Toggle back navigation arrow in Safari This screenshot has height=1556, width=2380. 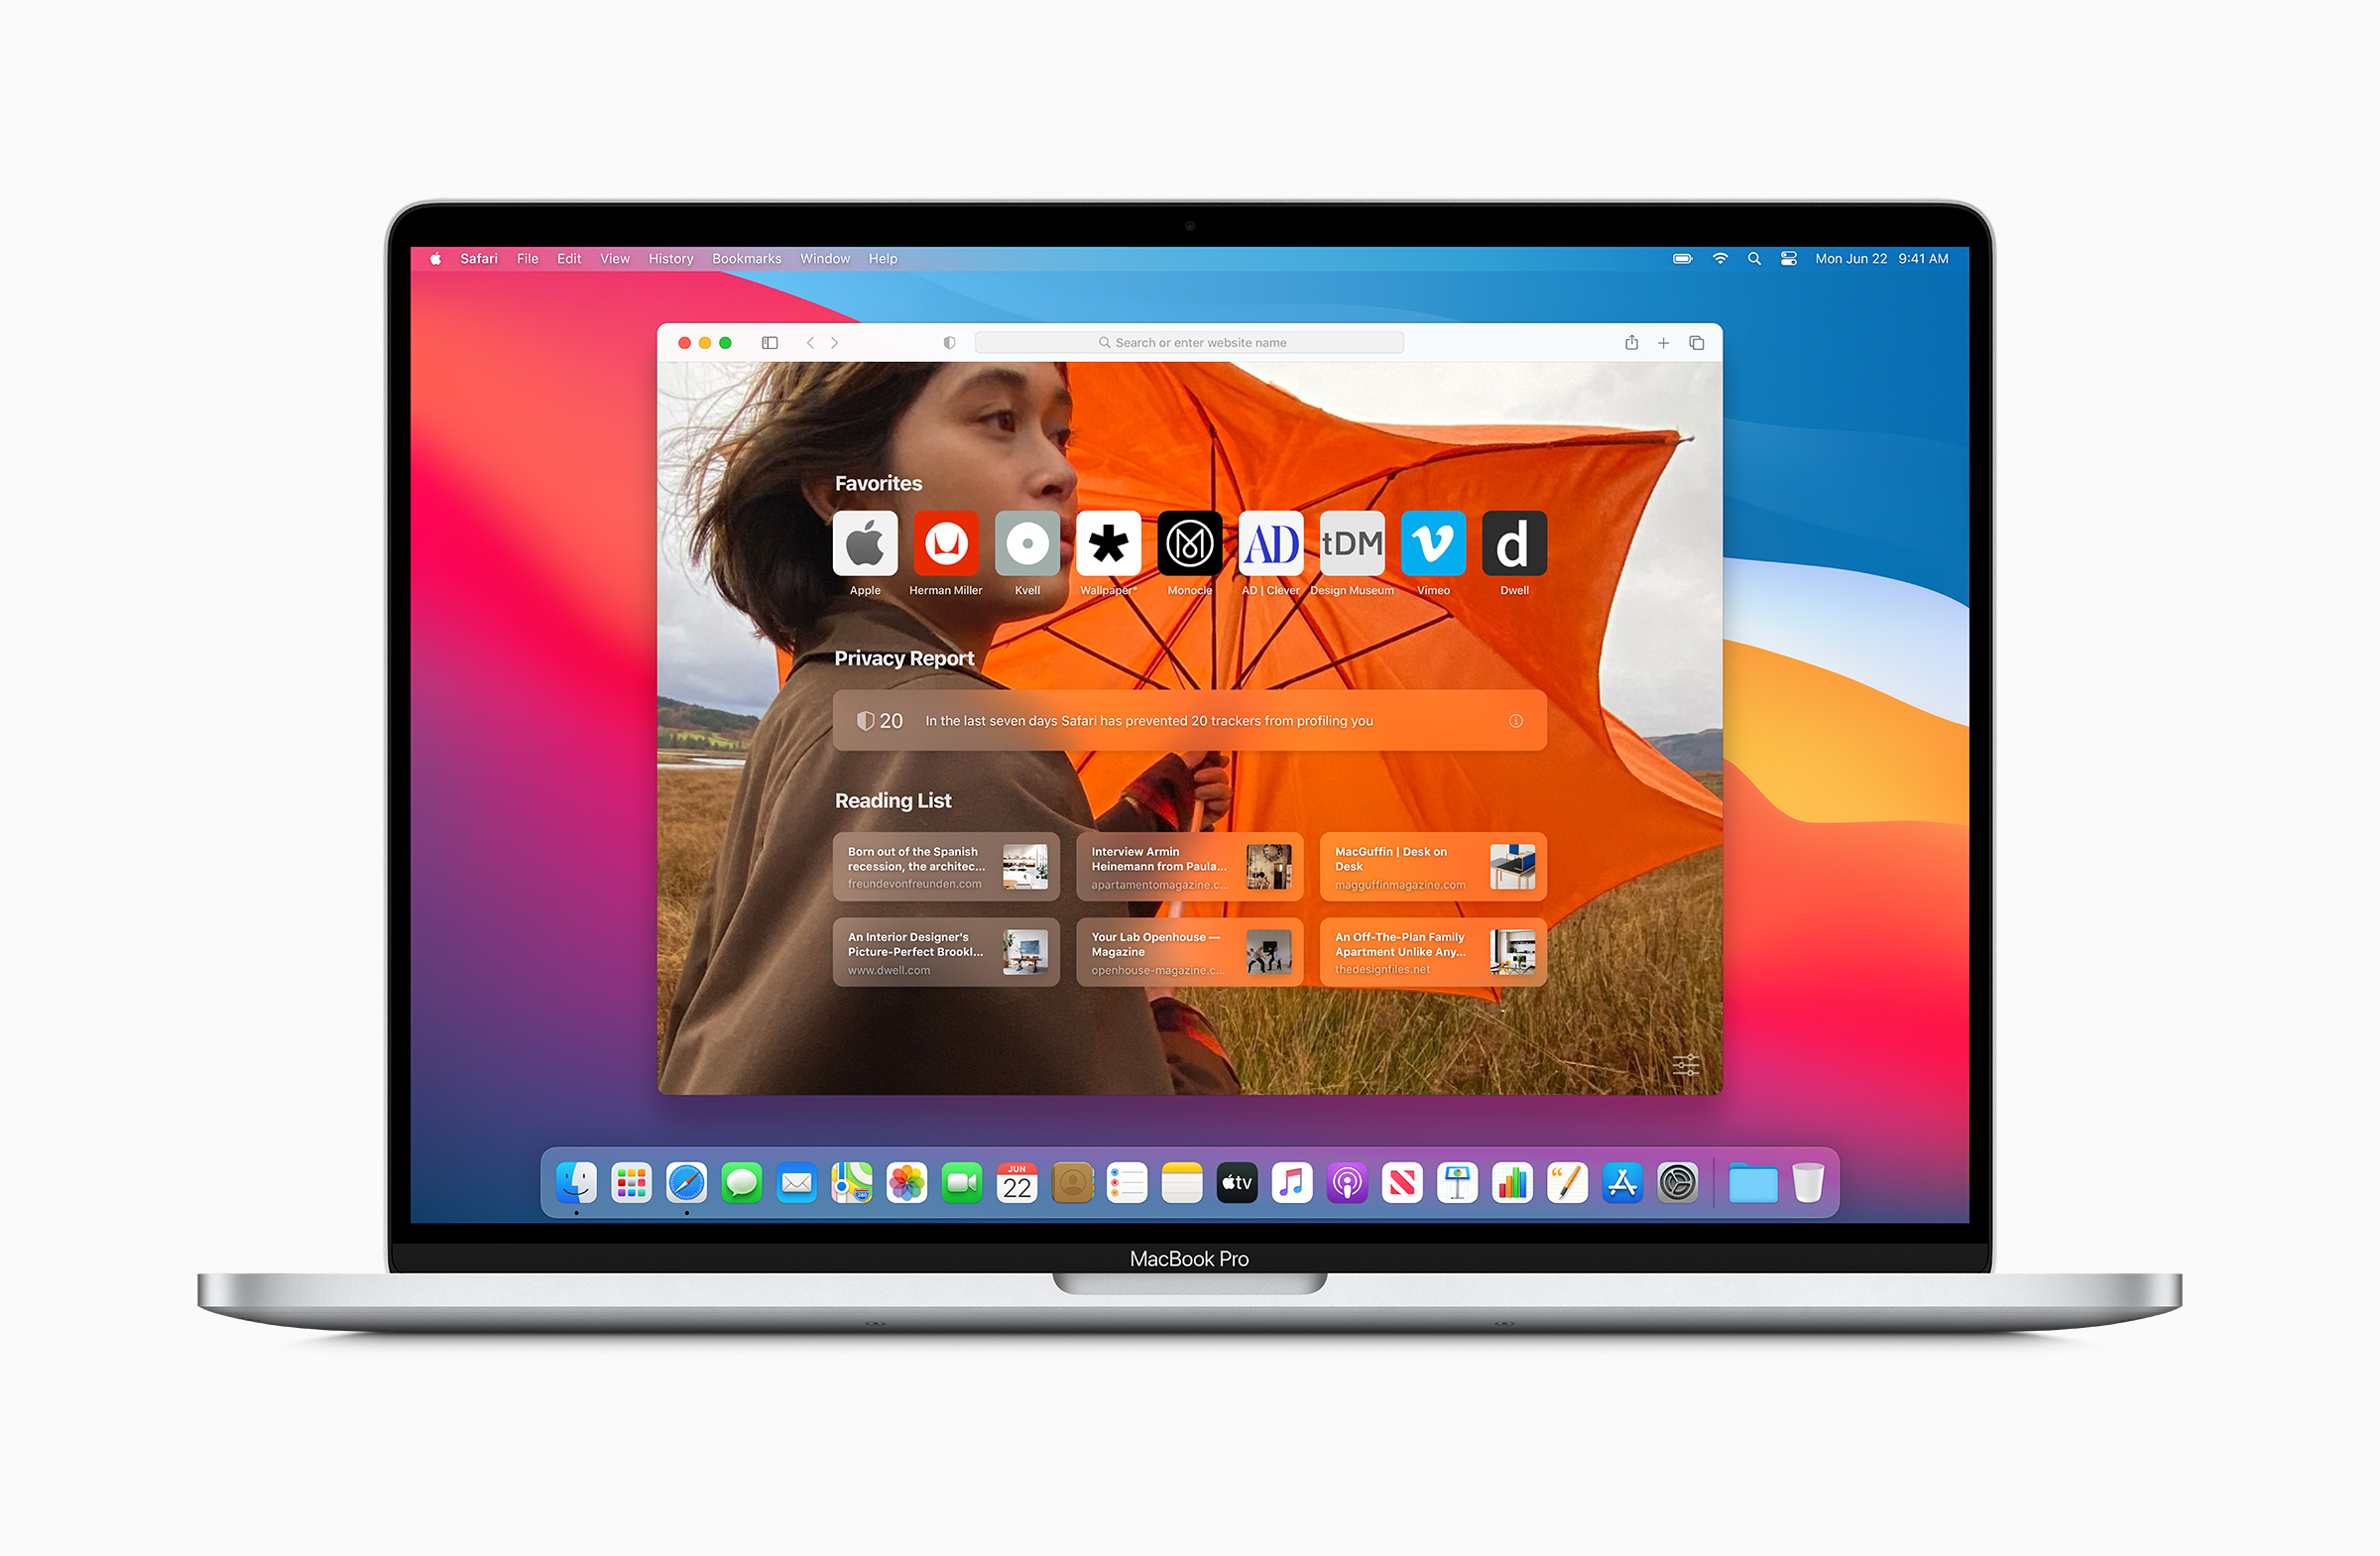tap(811, 340)
